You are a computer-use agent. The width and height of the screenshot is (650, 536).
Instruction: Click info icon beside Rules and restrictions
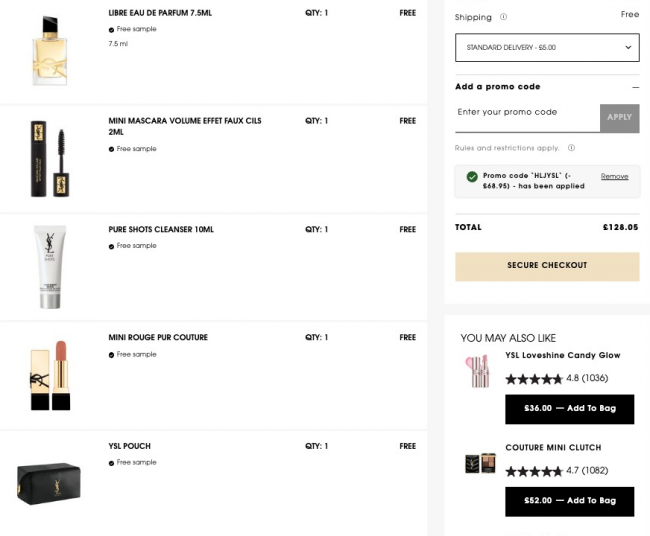[571, 148]
